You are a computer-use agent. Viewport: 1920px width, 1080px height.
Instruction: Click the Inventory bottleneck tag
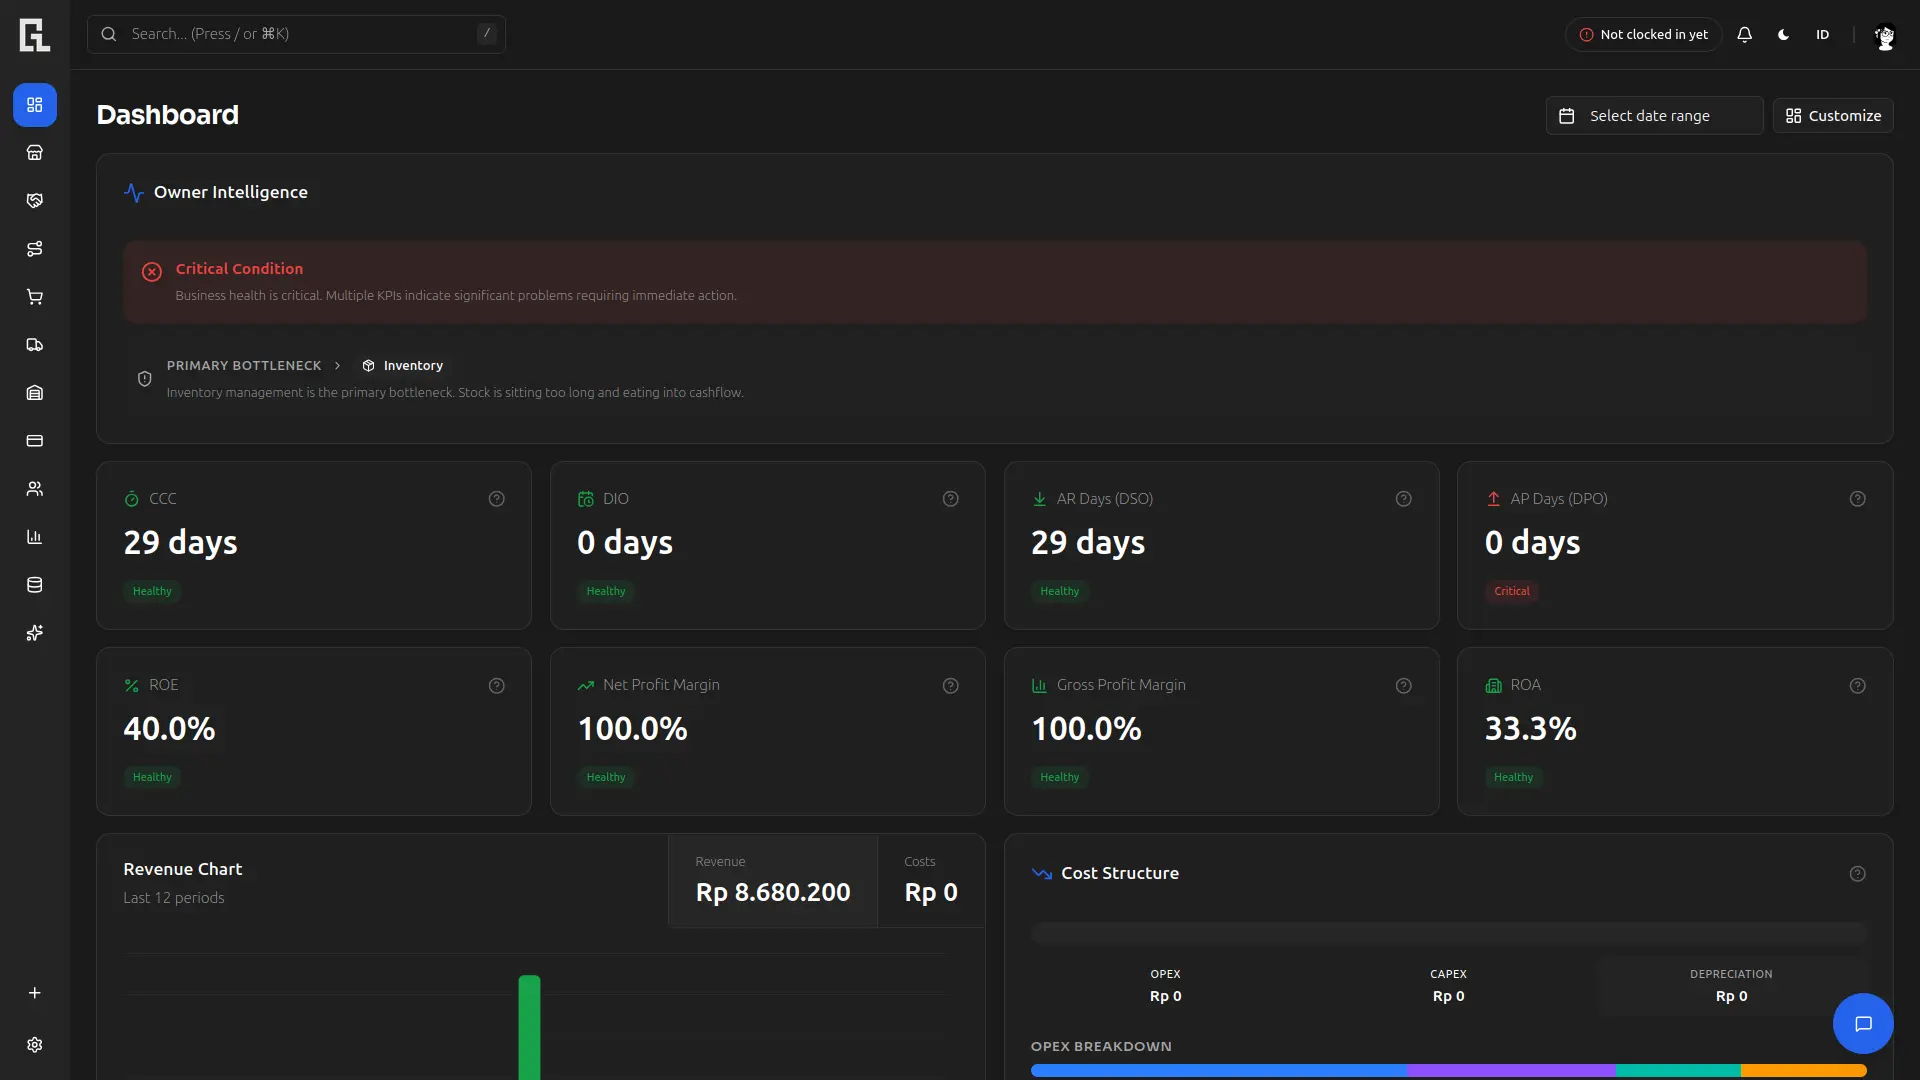pyautogui.click(x=402, y=366)
